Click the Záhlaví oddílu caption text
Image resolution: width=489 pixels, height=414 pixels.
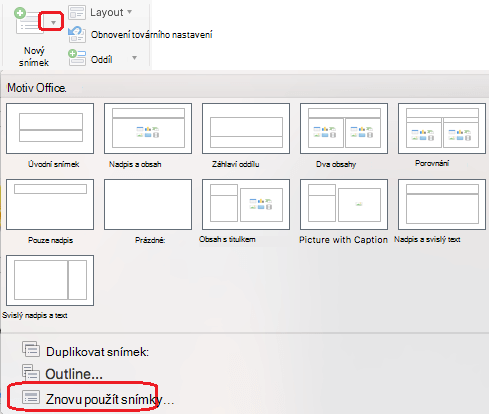coord(235,164)
